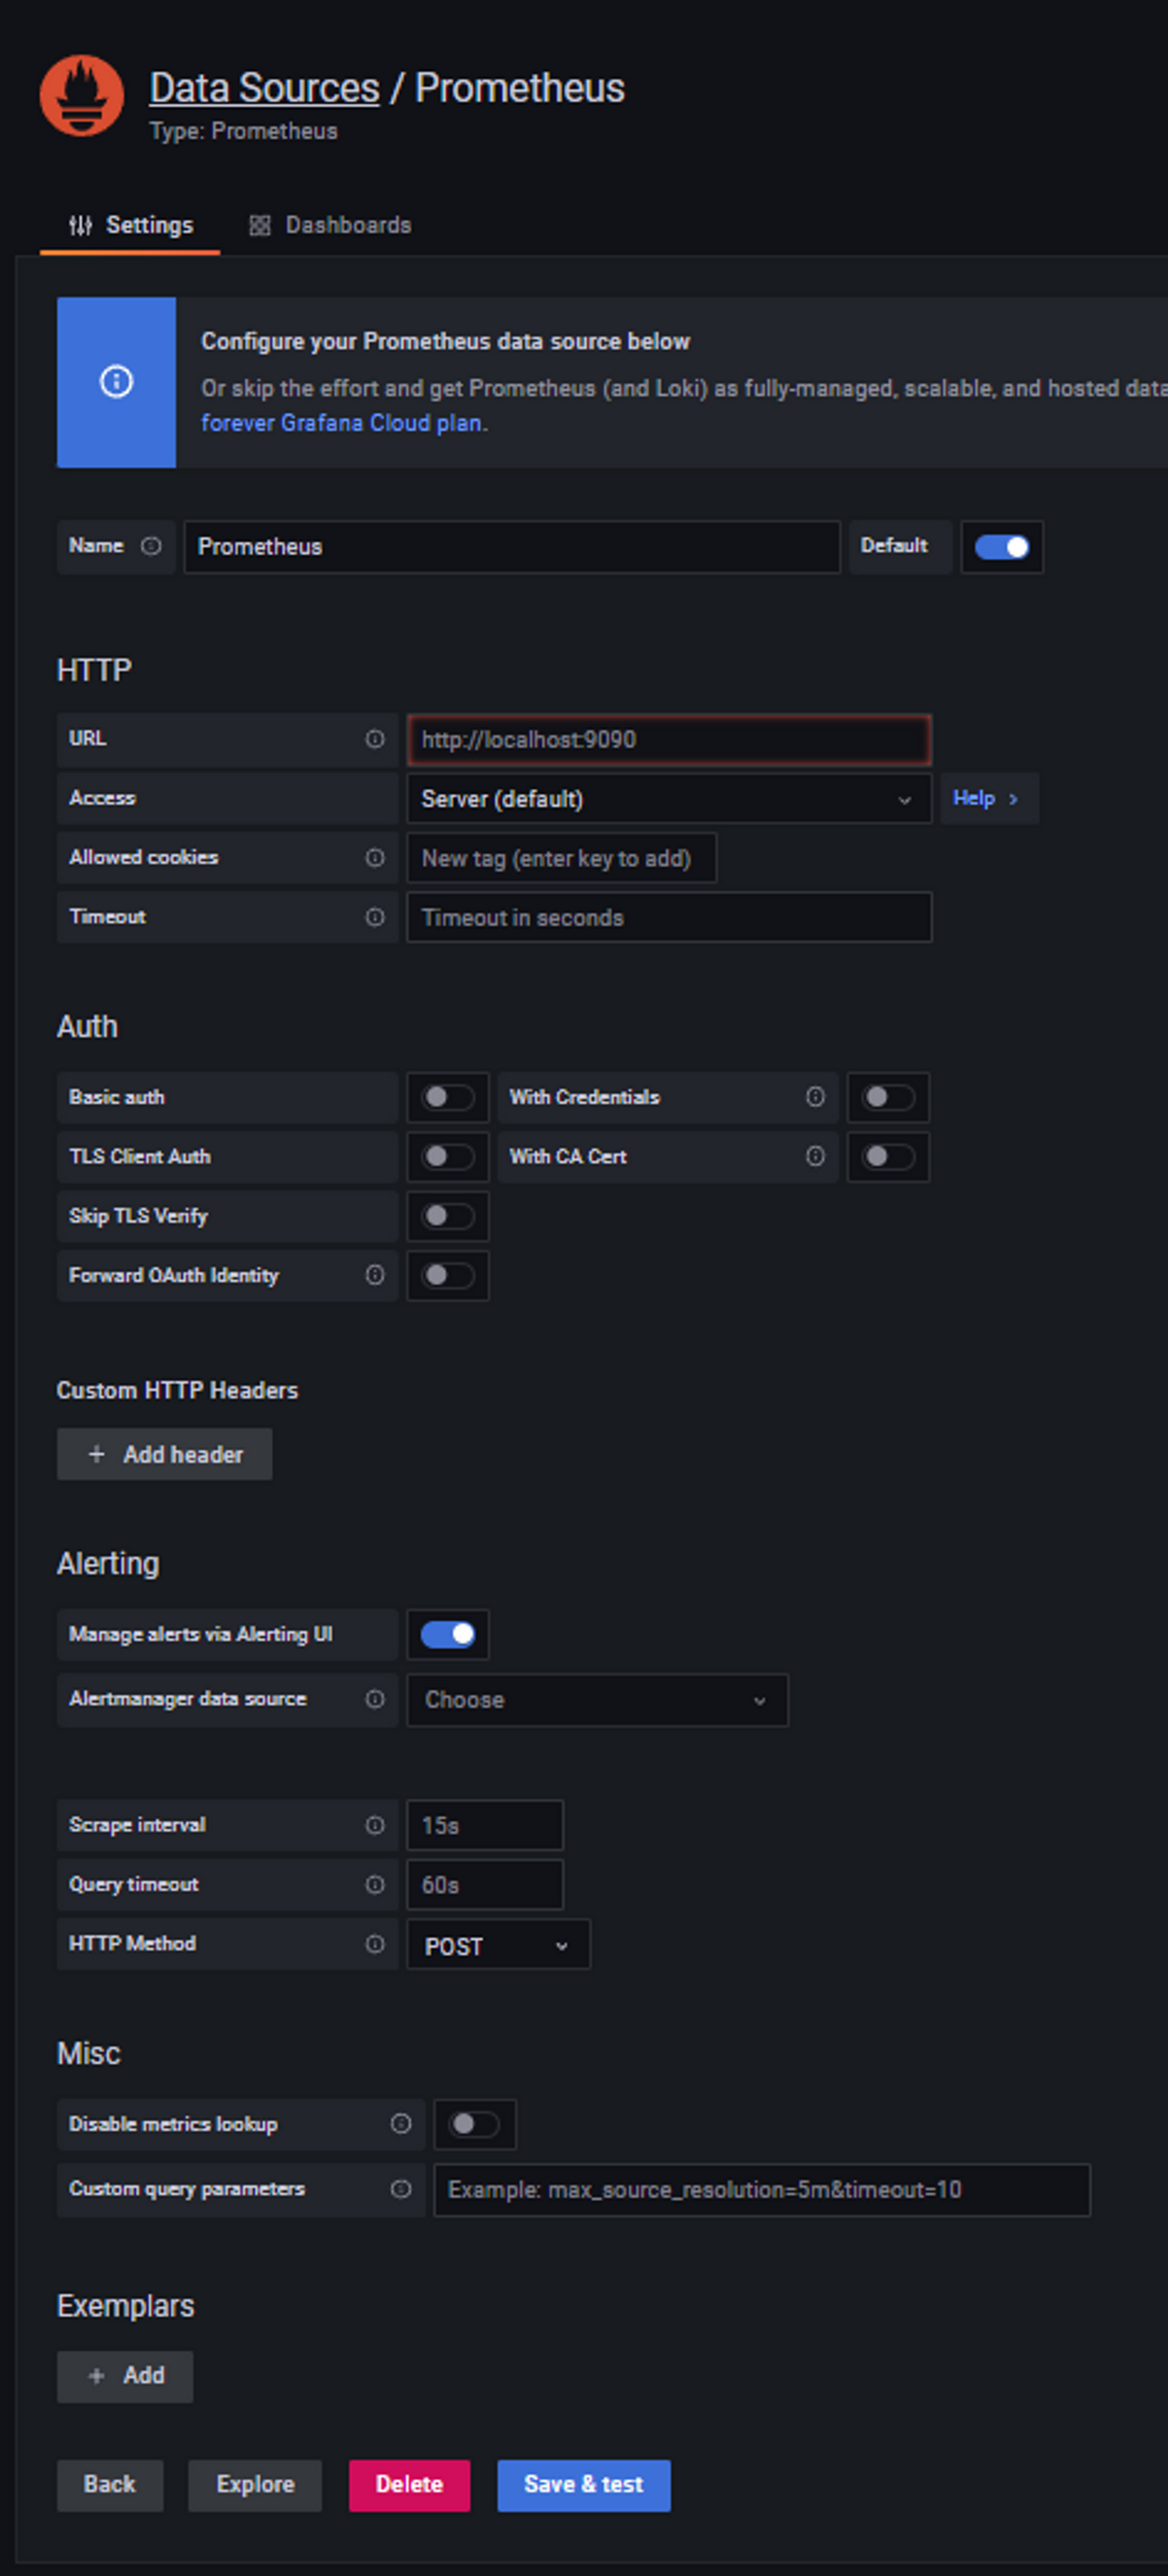The image size is (1168, 2576).
Task: Click the info icon in the URL row
Action: (x=375, y=739)
